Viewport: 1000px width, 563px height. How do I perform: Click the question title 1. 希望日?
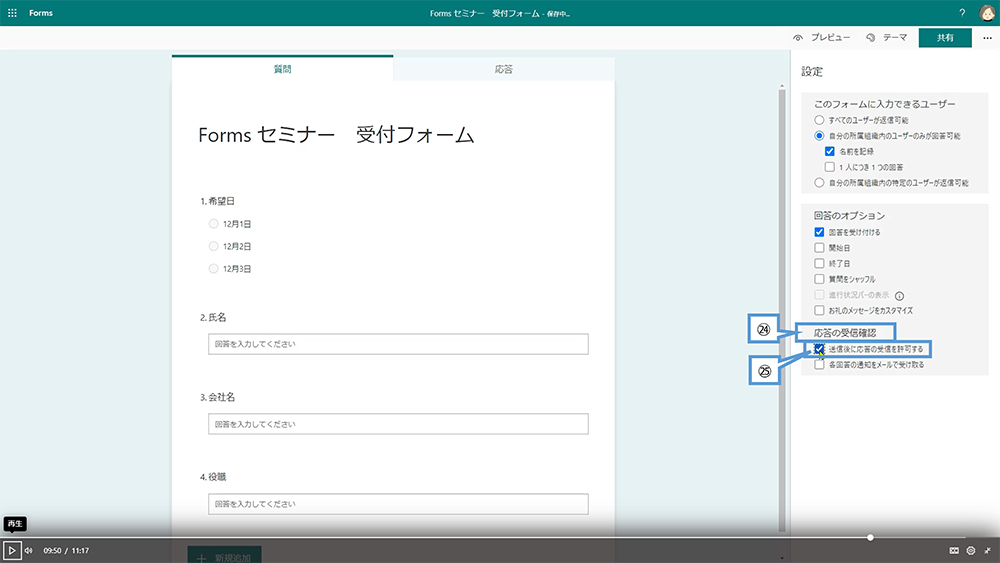(x=217, y=201)
